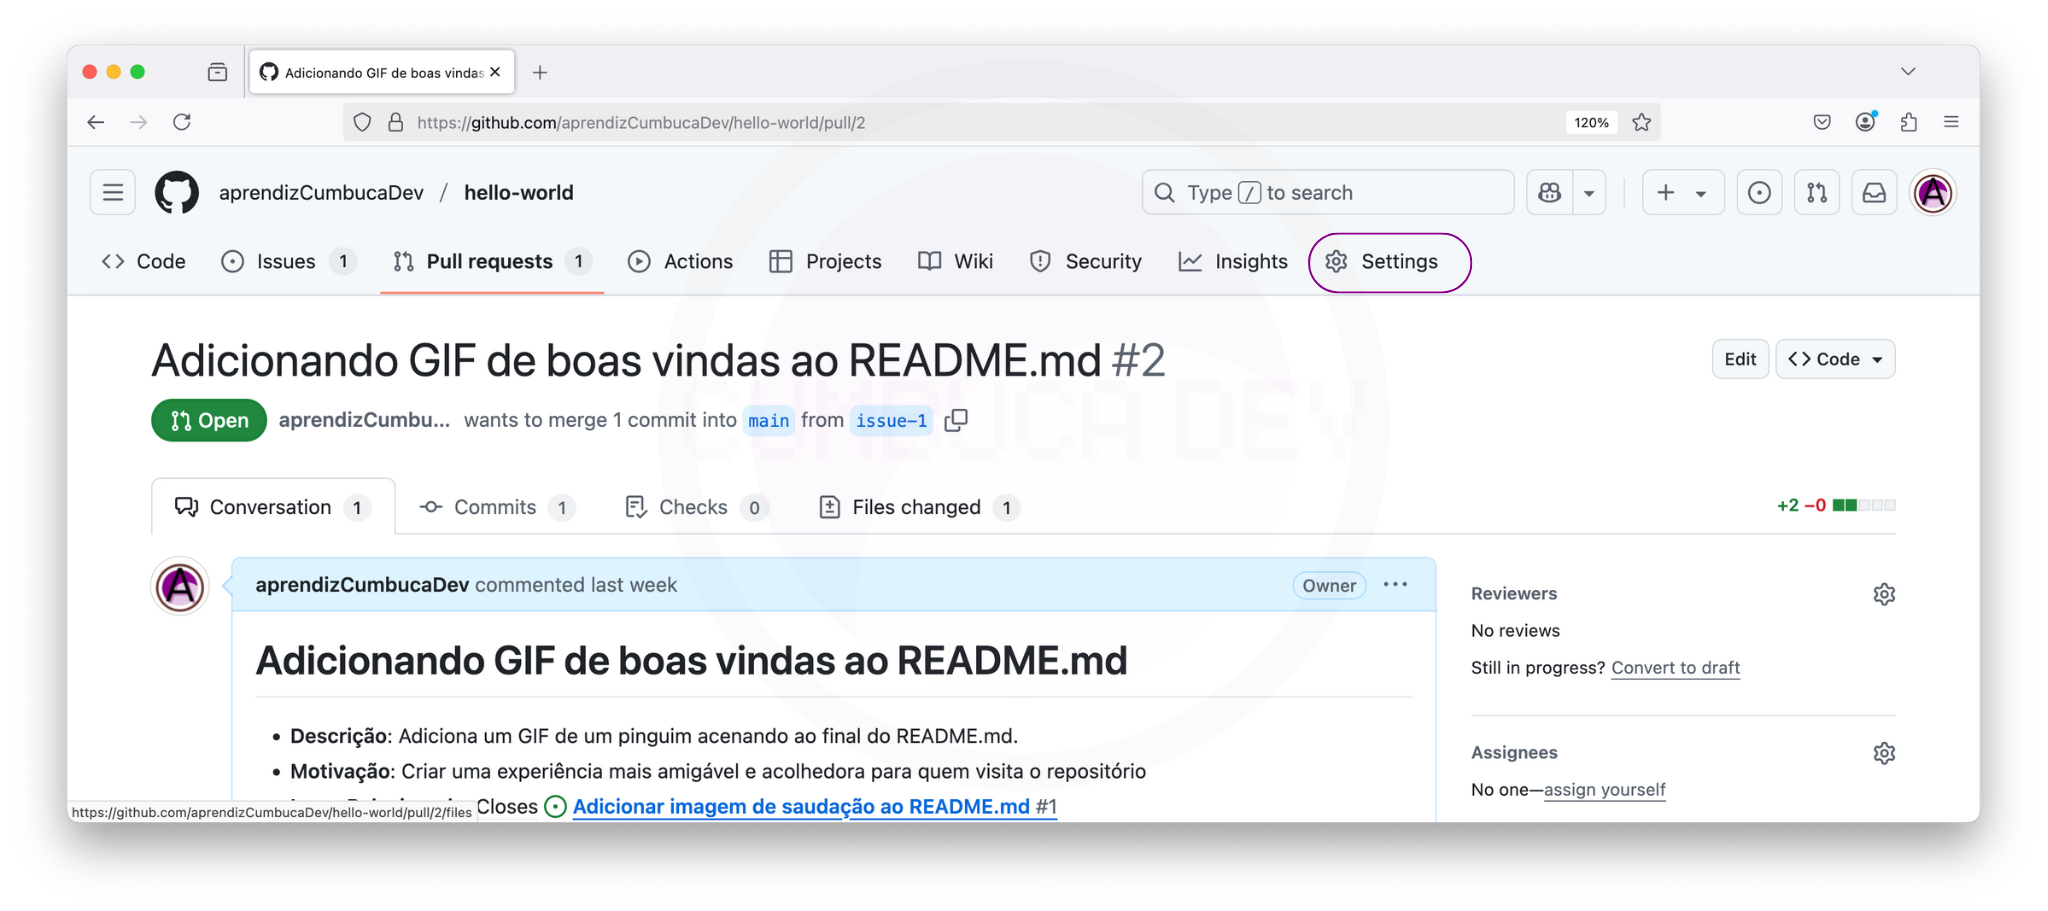Click the Edit title button

click(1739, 359)
